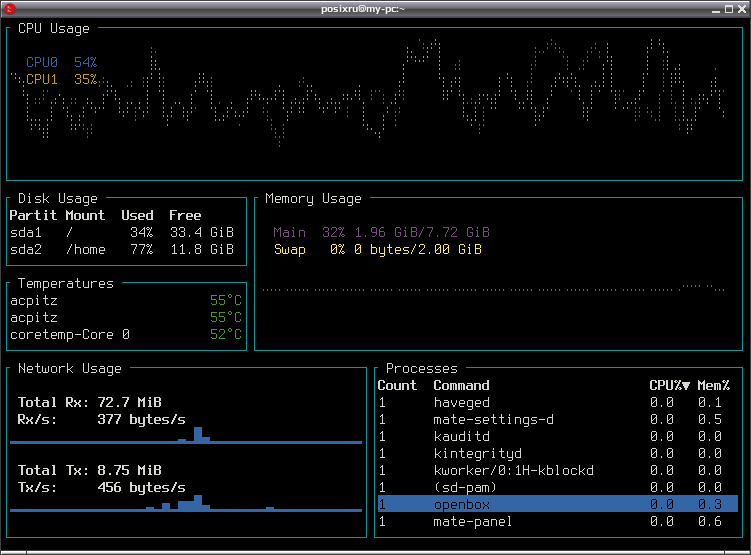Click the window title posixru@my-pc:~
The height and width of the screenshot is (555, 751).
point(363,9)
